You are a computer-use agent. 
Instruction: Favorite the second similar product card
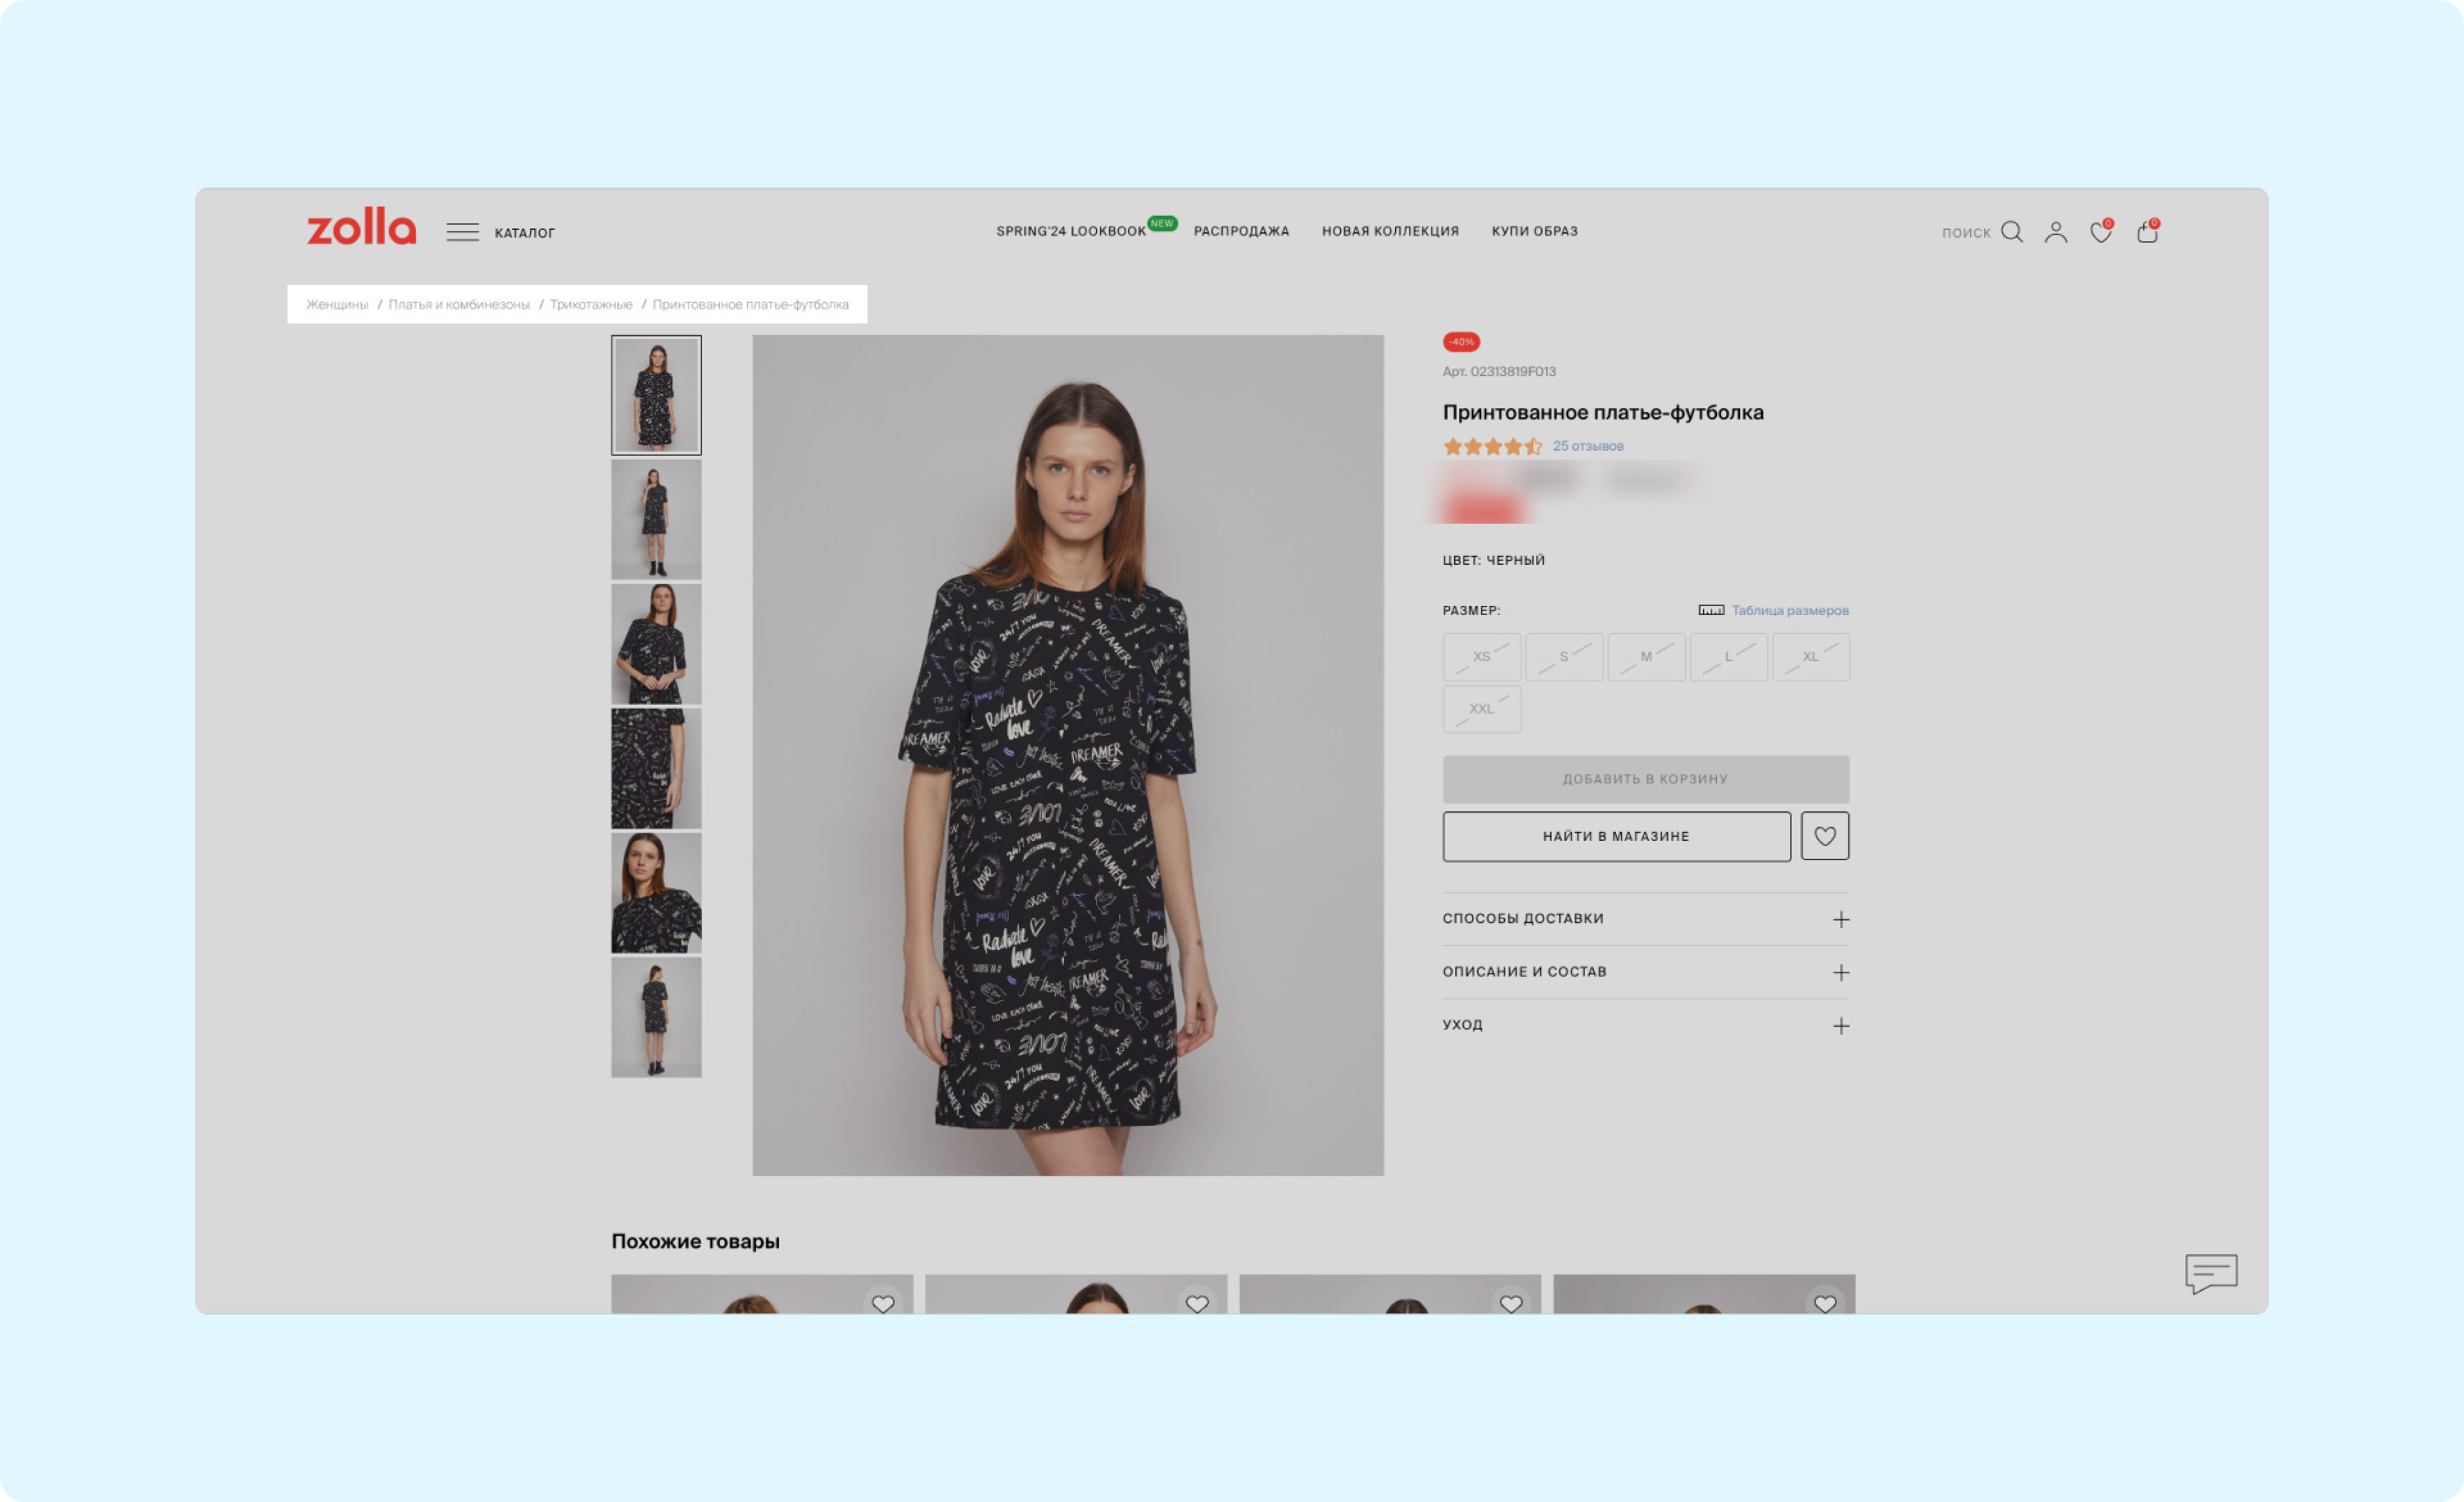1197,1304
